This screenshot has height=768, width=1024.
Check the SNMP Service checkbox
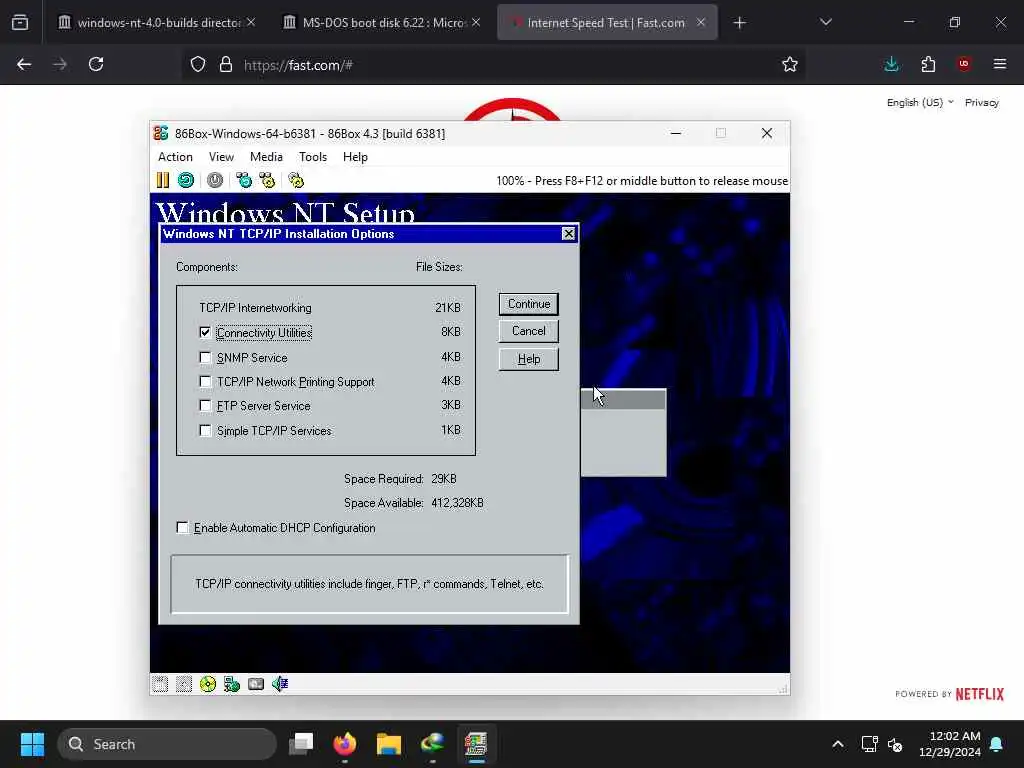pyautogui.click(x=205, y=357)
